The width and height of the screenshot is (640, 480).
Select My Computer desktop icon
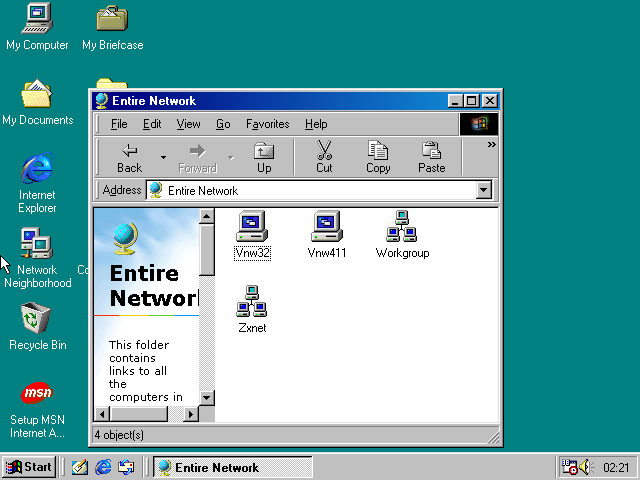pos(37,27)
